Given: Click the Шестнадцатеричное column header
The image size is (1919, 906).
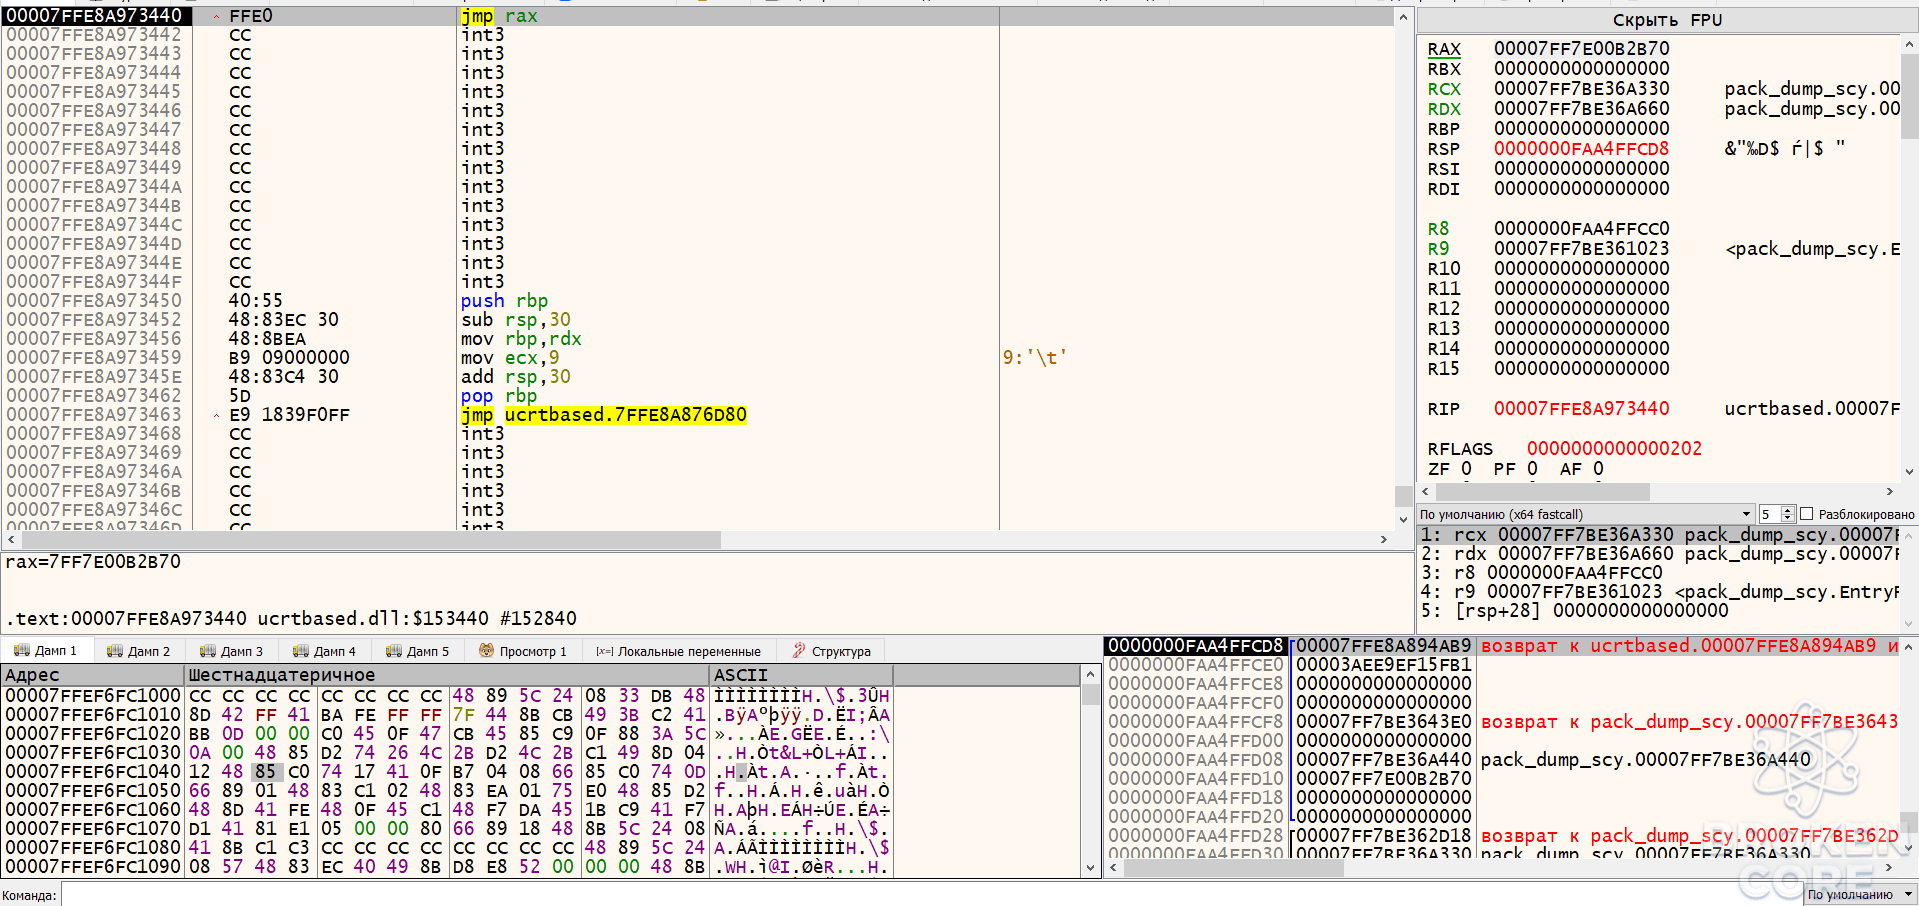Looking at the screenshot, I should [x=447, y=675].
